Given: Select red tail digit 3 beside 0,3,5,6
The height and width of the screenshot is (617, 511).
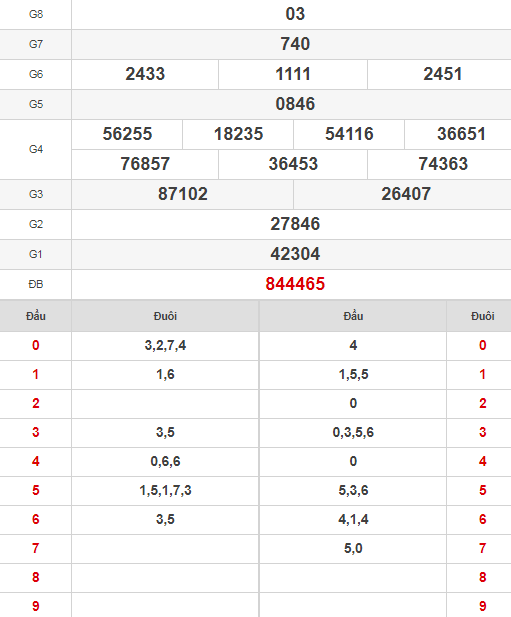Looking at the screenshot, I should coord(483,432).
